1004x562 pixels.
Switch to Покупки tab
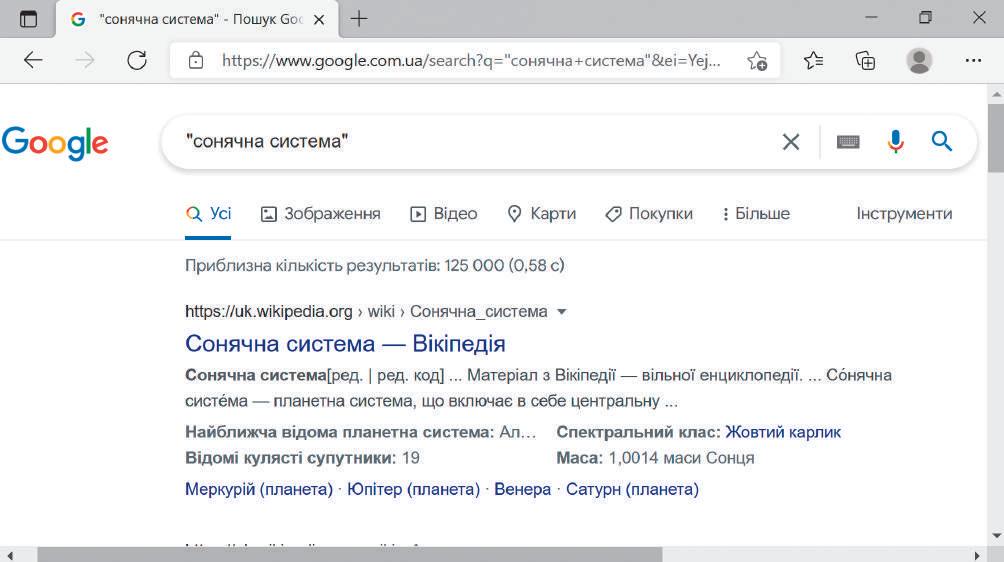pyautogui.click(x=649, y=214)
